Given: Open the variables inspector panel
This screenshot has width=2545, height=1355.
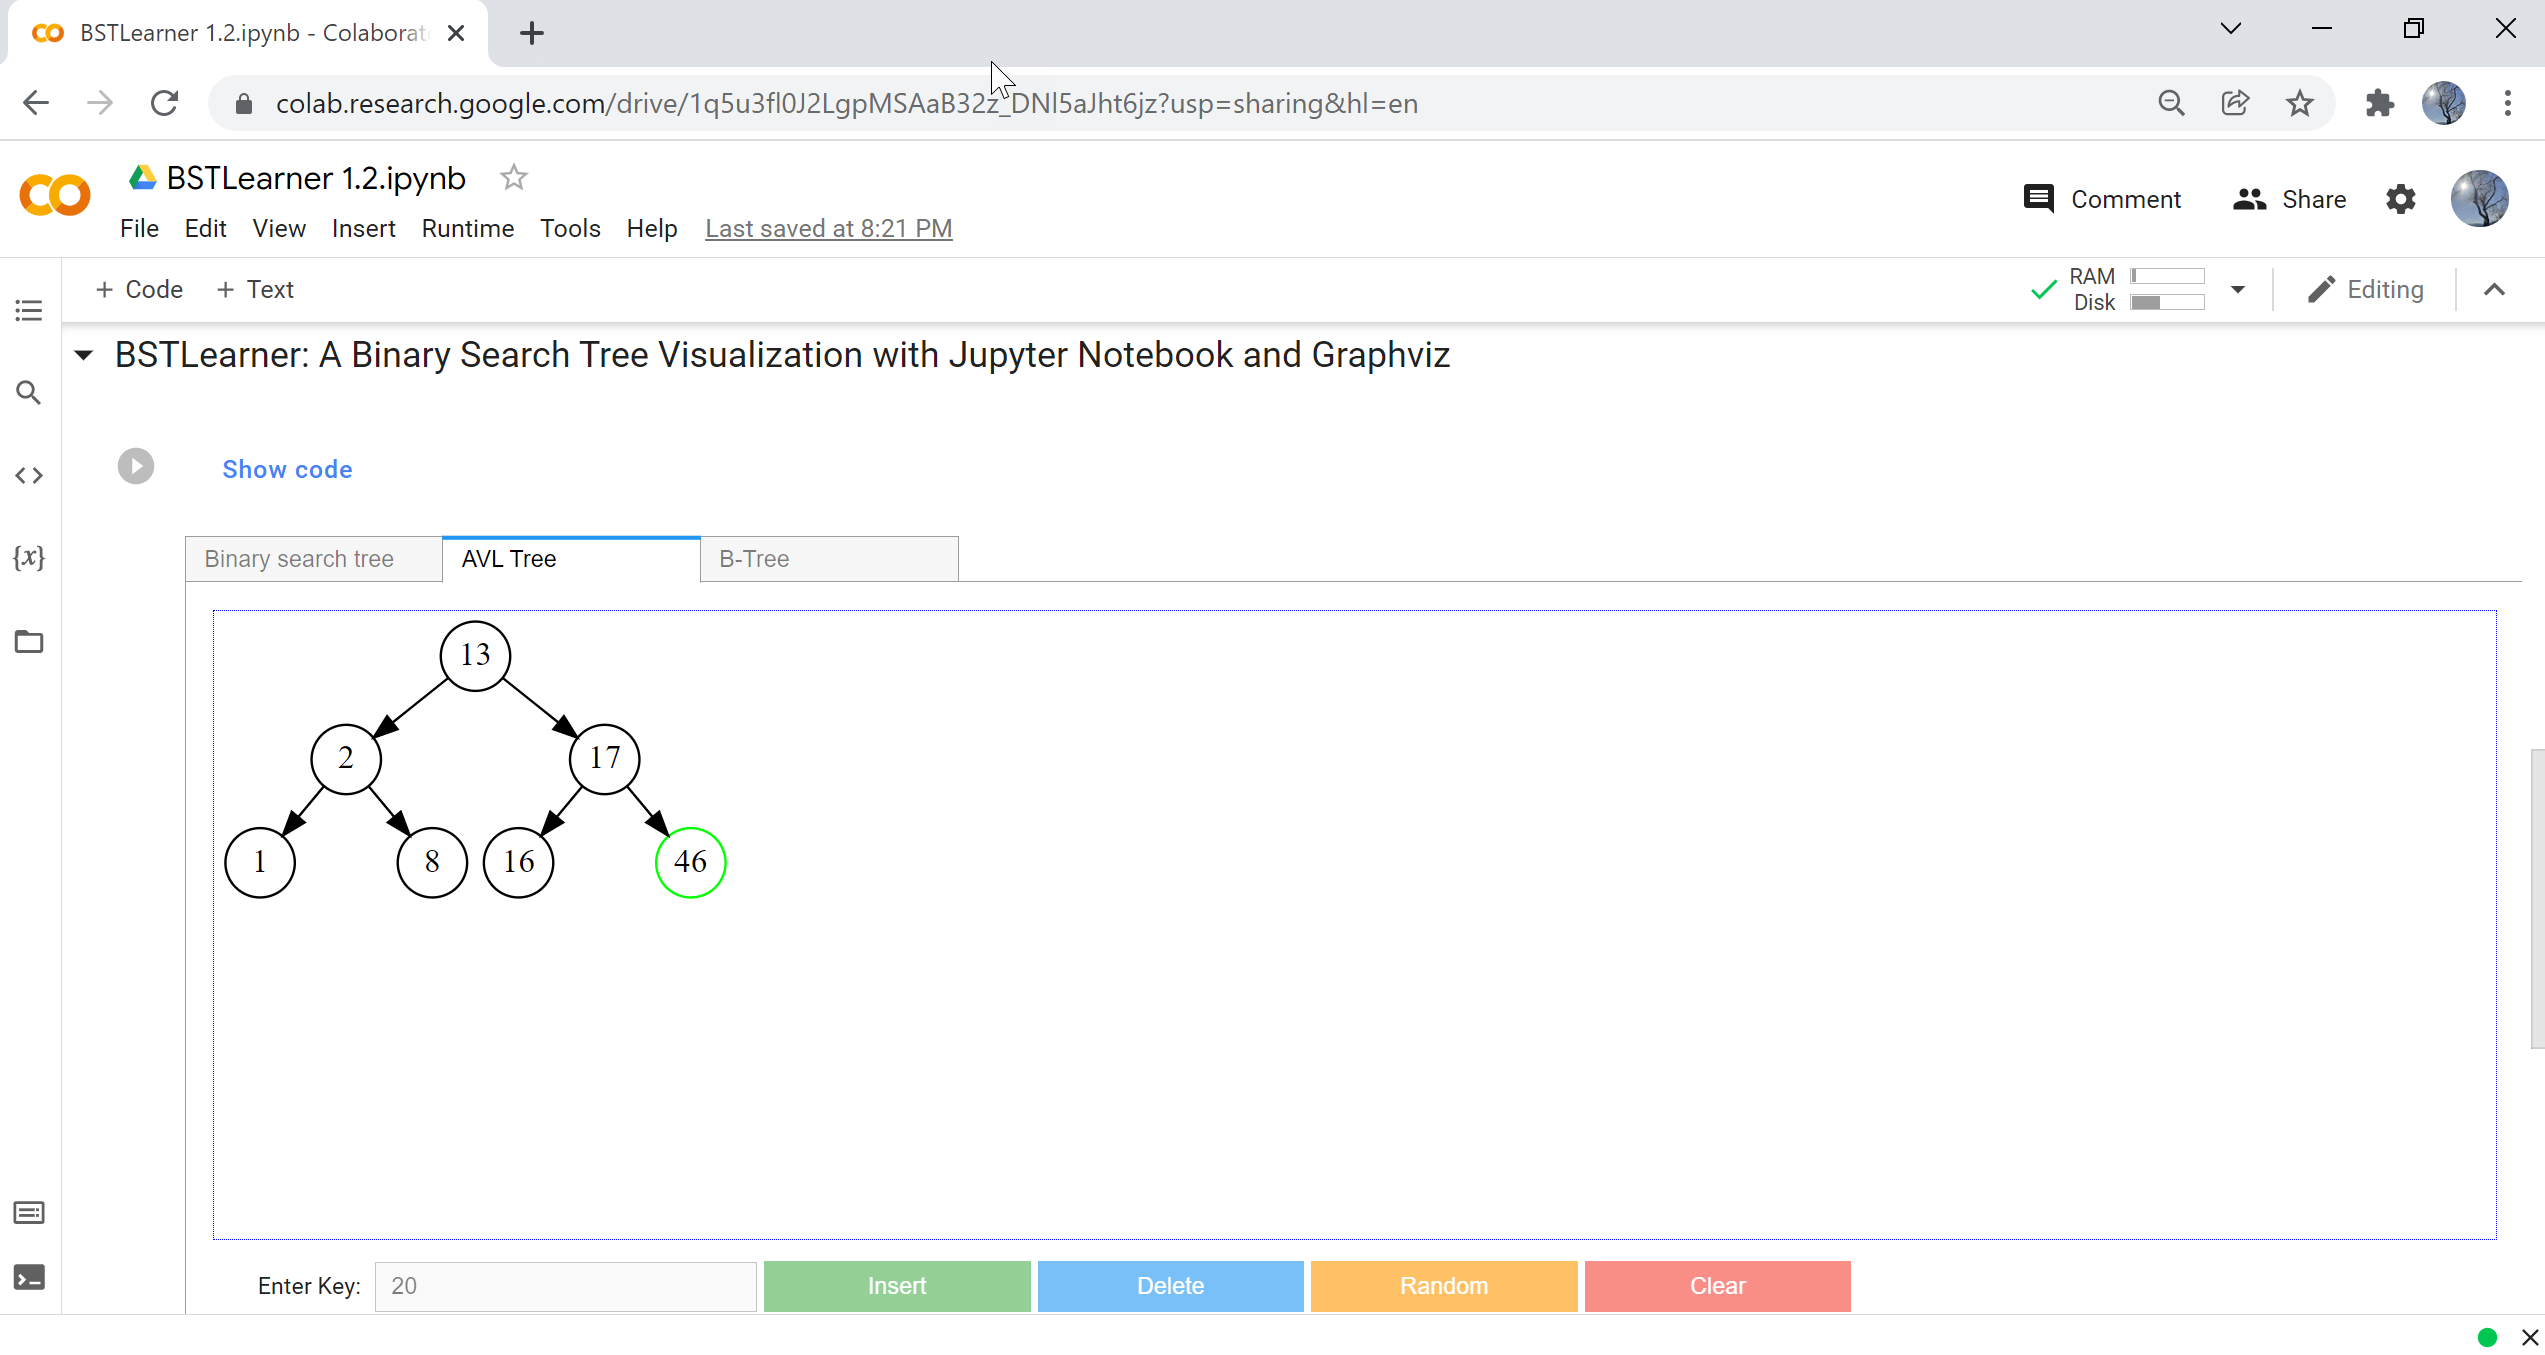Looking at the screenshot, I should (x=29, y=558).
